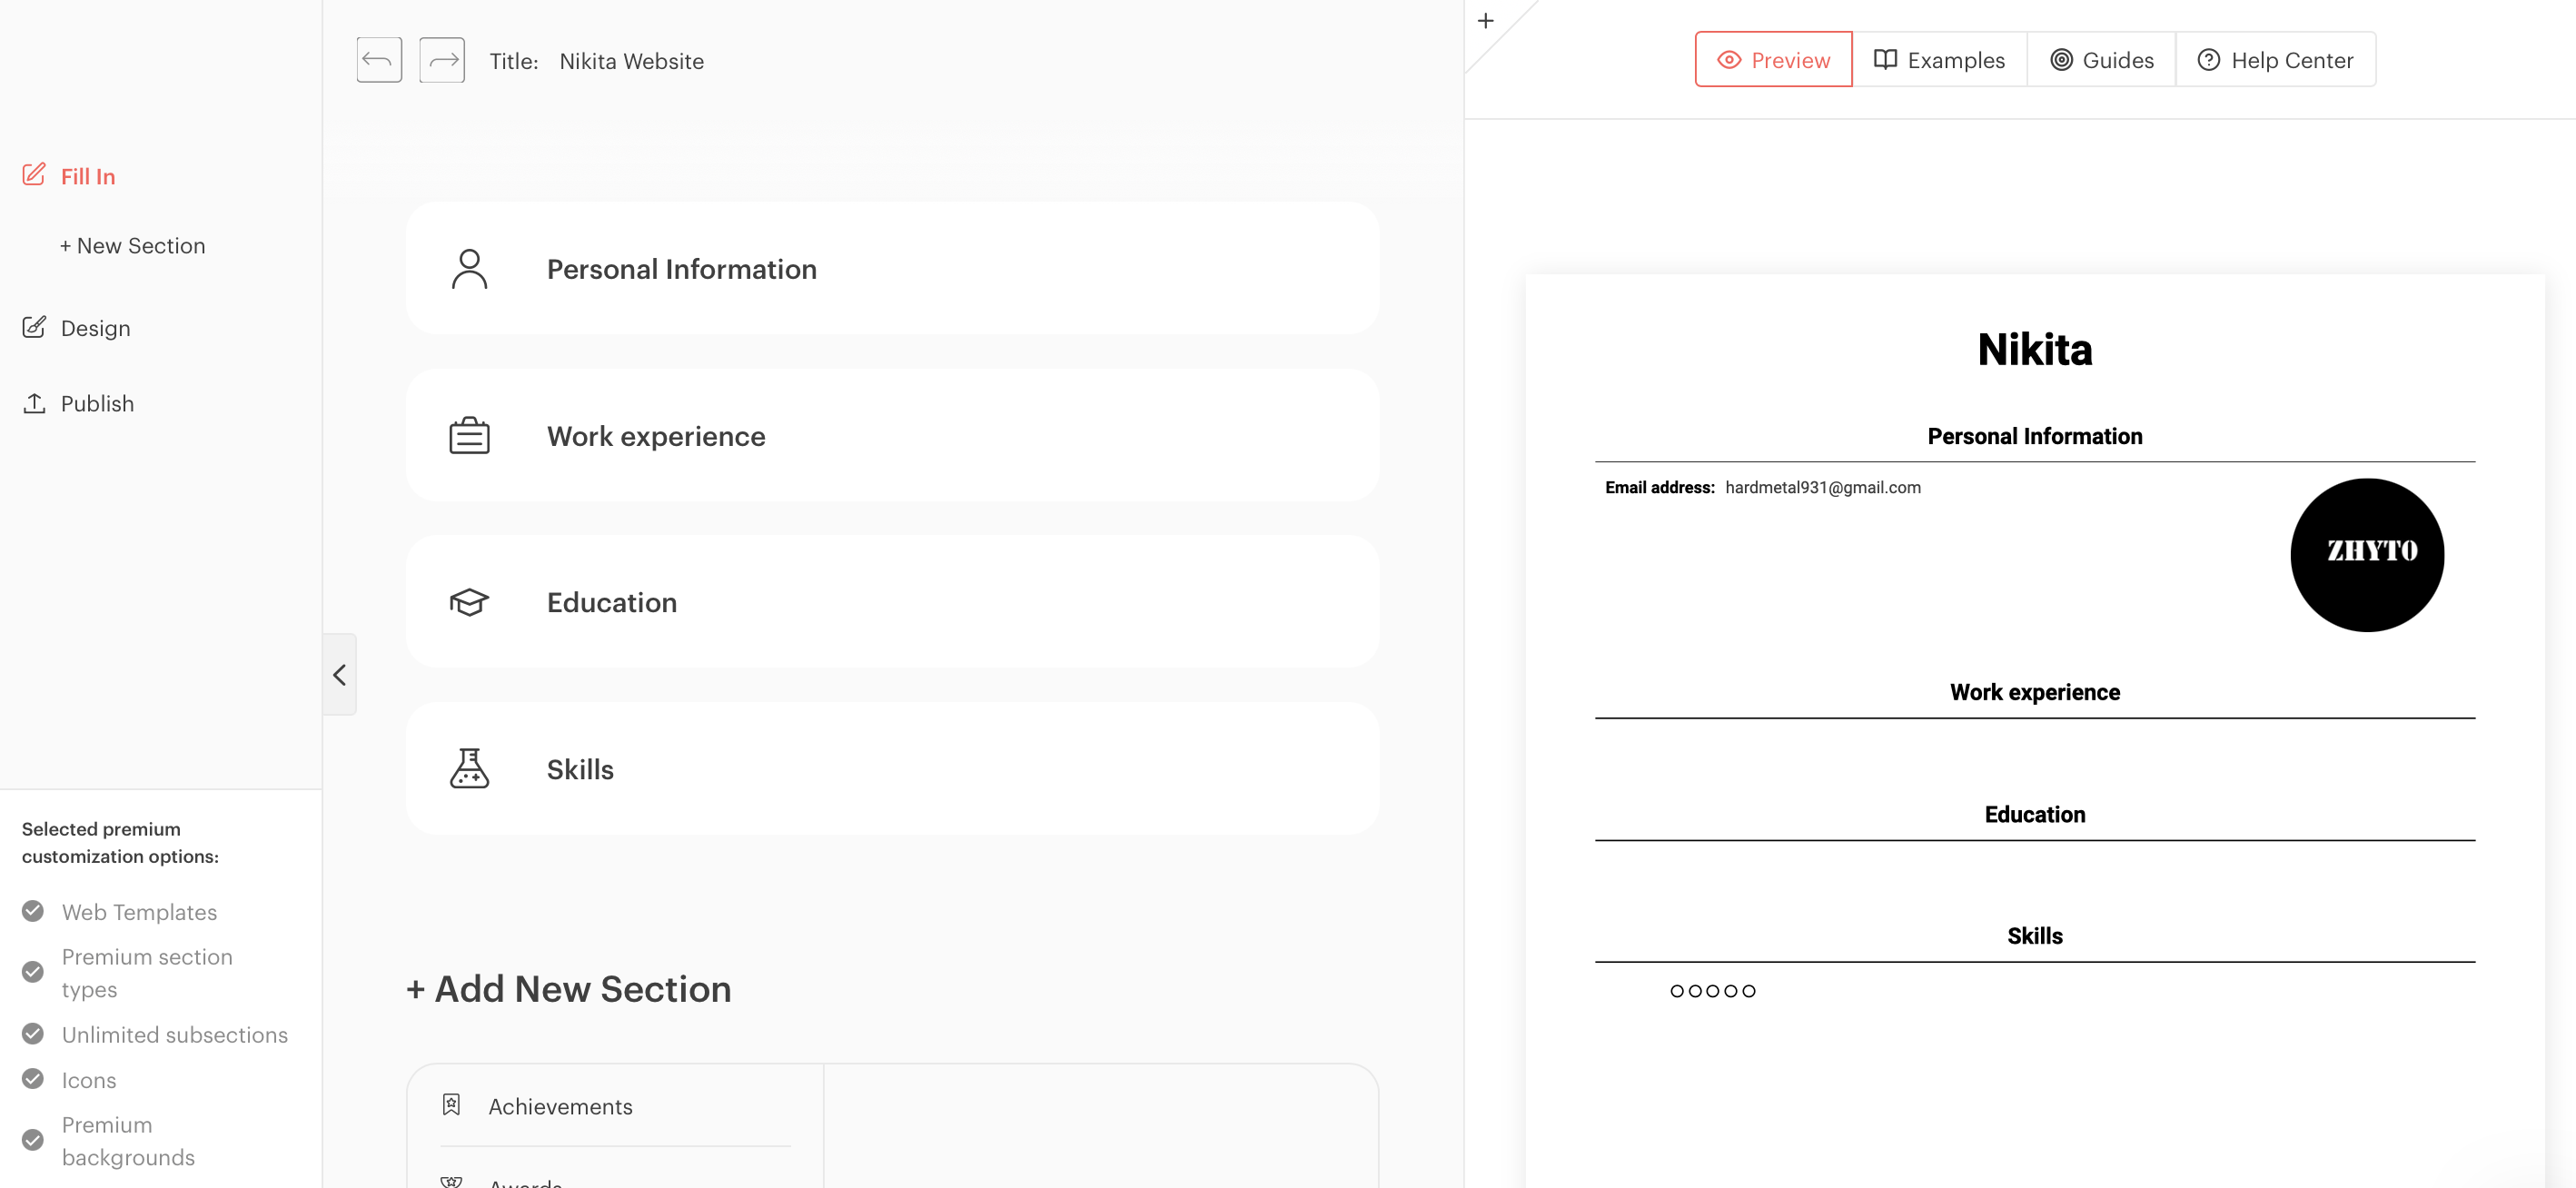Collapse the editor panel with the chevron
This screenshot has height=1188, width=2576.
(339, 674)
